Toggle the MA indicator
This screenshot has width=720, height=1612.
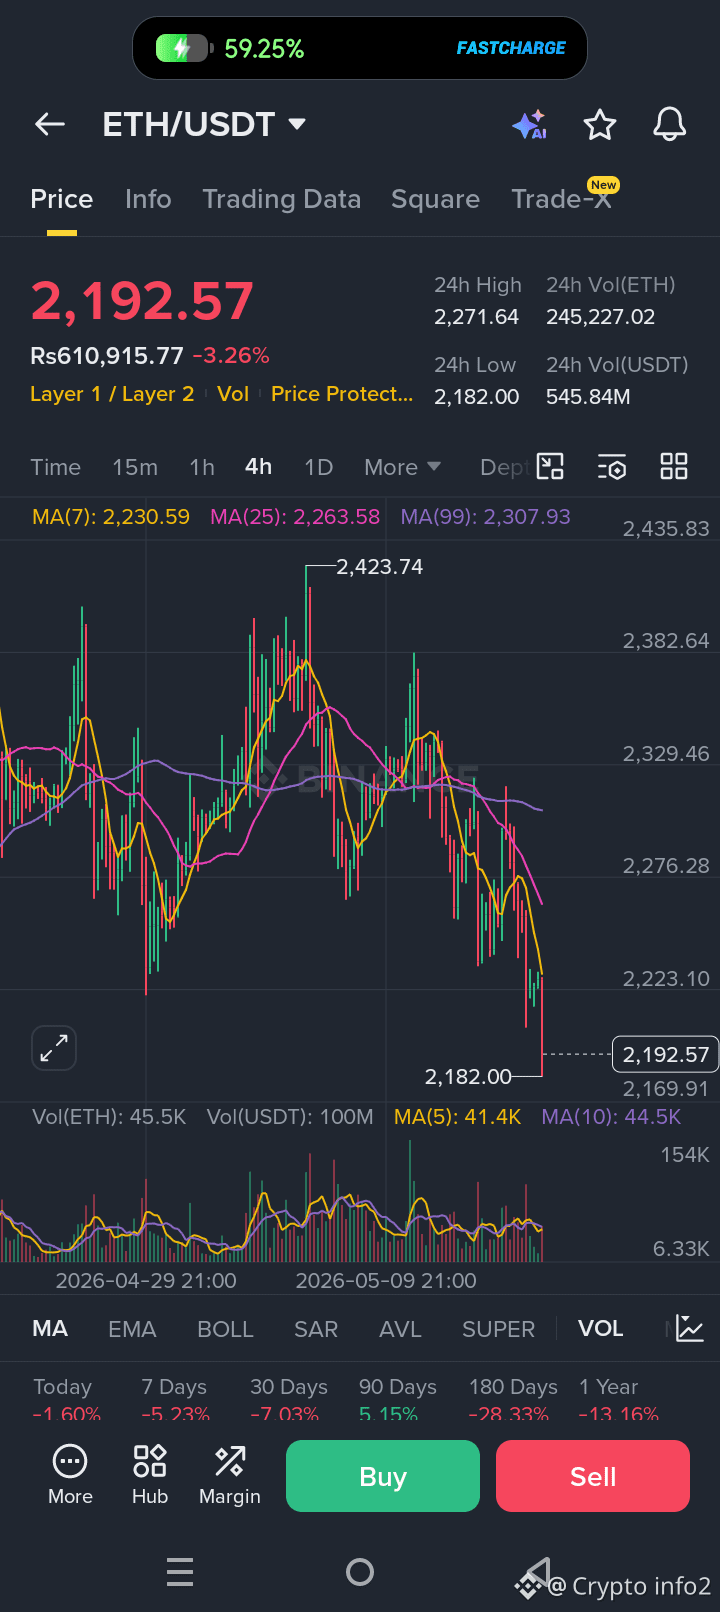(50, 1329)
